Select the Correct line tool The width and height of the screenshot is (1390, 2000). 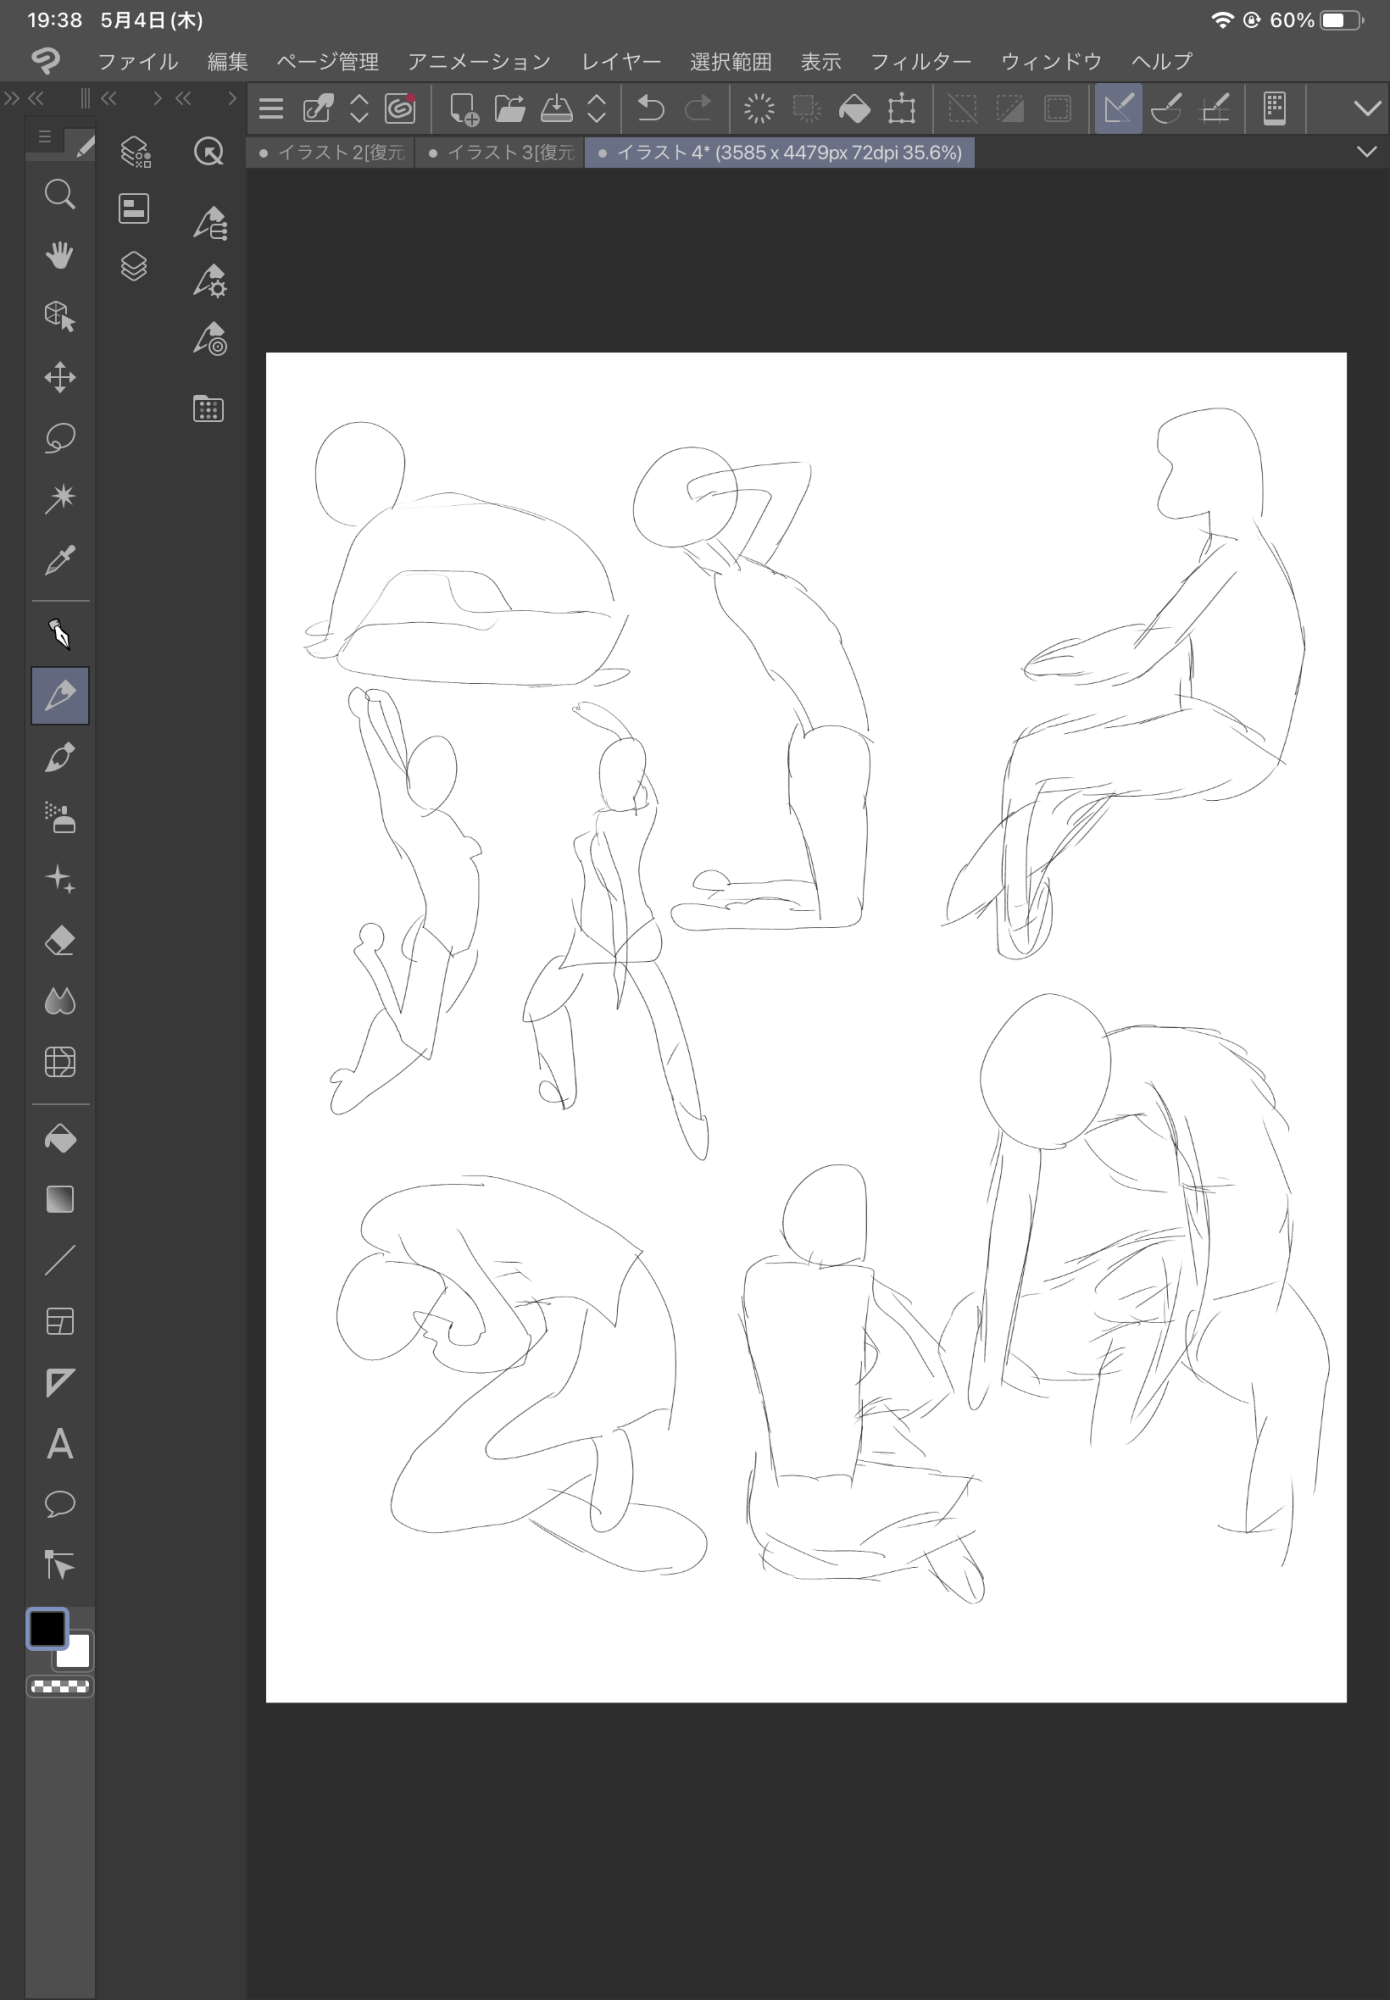click(60, 1565)
